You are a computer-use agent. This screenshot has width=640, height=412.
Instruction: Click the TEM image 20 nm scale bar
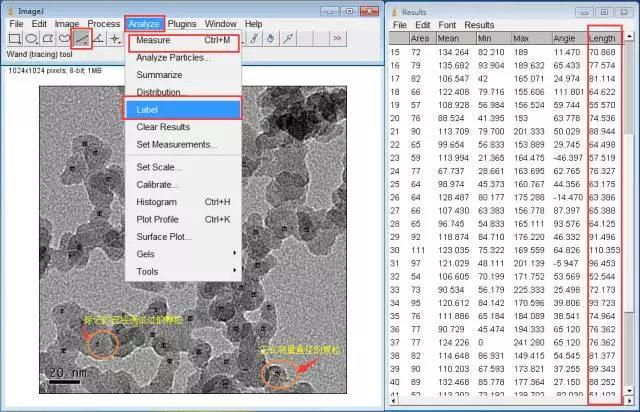pyautogui.click(x=64, y=380)
